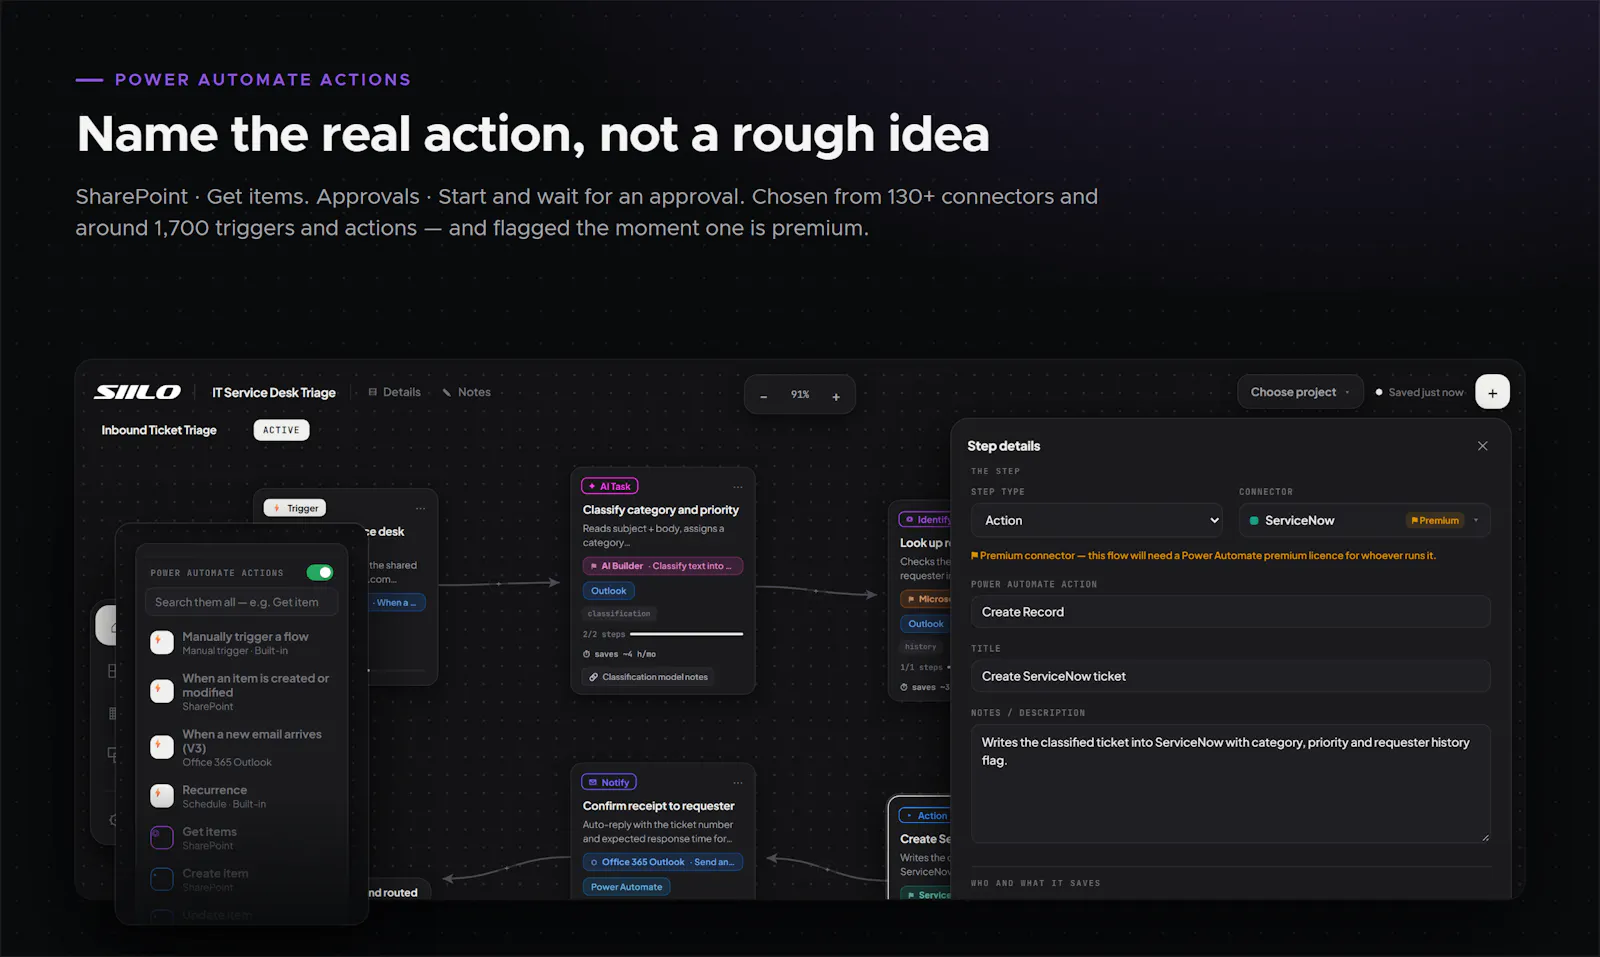This screenshot has height=957, width=1600.
Task: Open Confirm receipt card's three-dot menu
Action: pyautogui.click(x=738, y=782)
